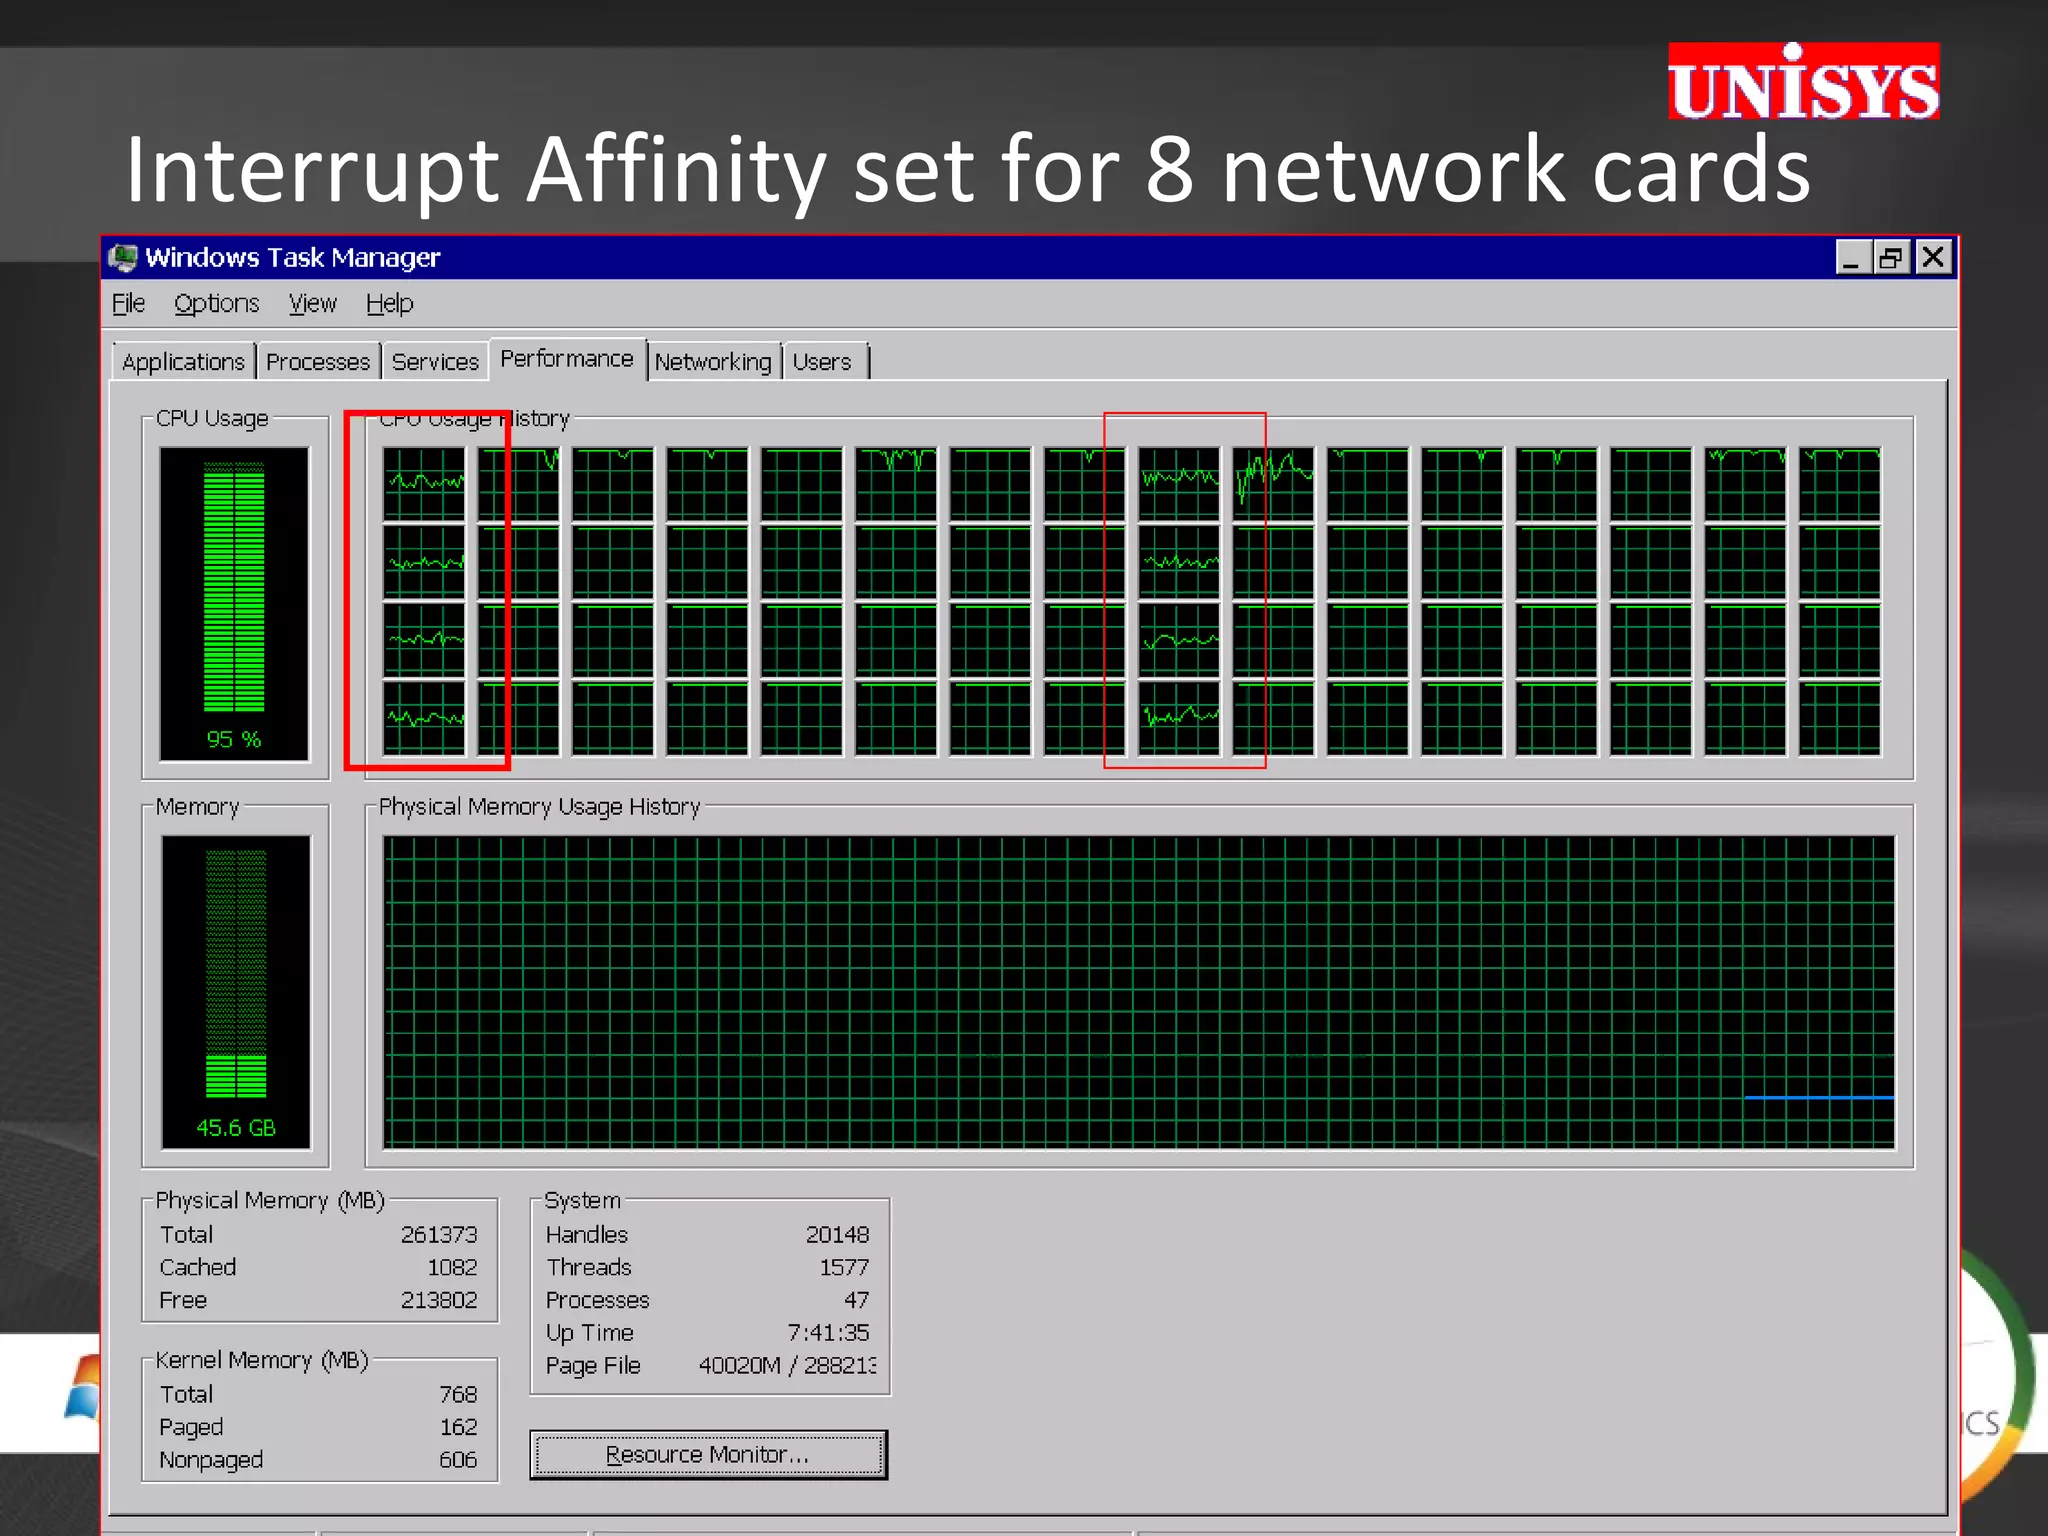This screenshot has height=1536, width=2048.
Task: Open the Options menu
Action: tap(216, 303)
